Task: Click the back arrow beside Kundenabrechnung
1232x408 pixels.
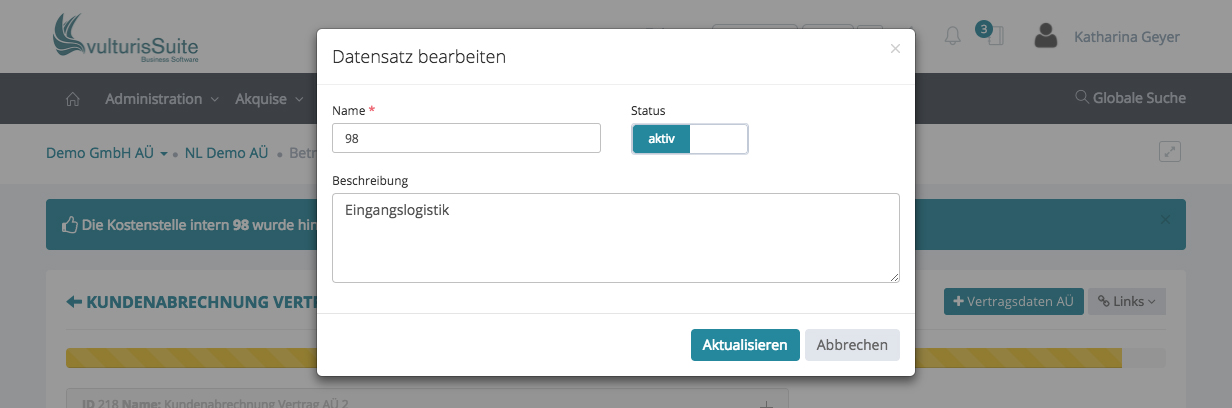Action: click(74, 302)
